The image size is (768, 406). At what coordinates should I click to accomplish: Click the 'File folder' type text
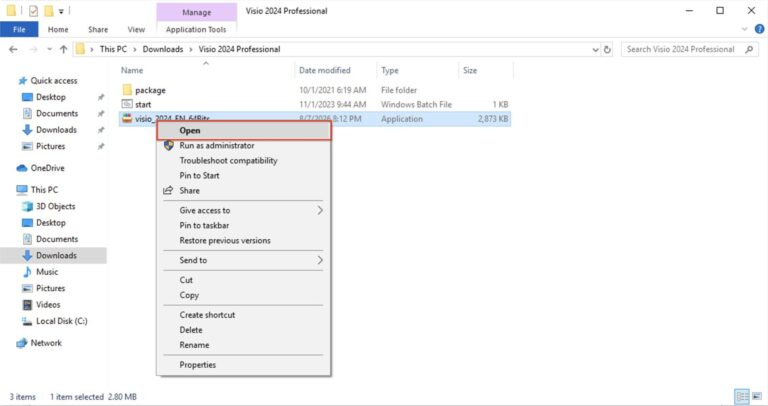pyautogui.click(x=399, y=90)
